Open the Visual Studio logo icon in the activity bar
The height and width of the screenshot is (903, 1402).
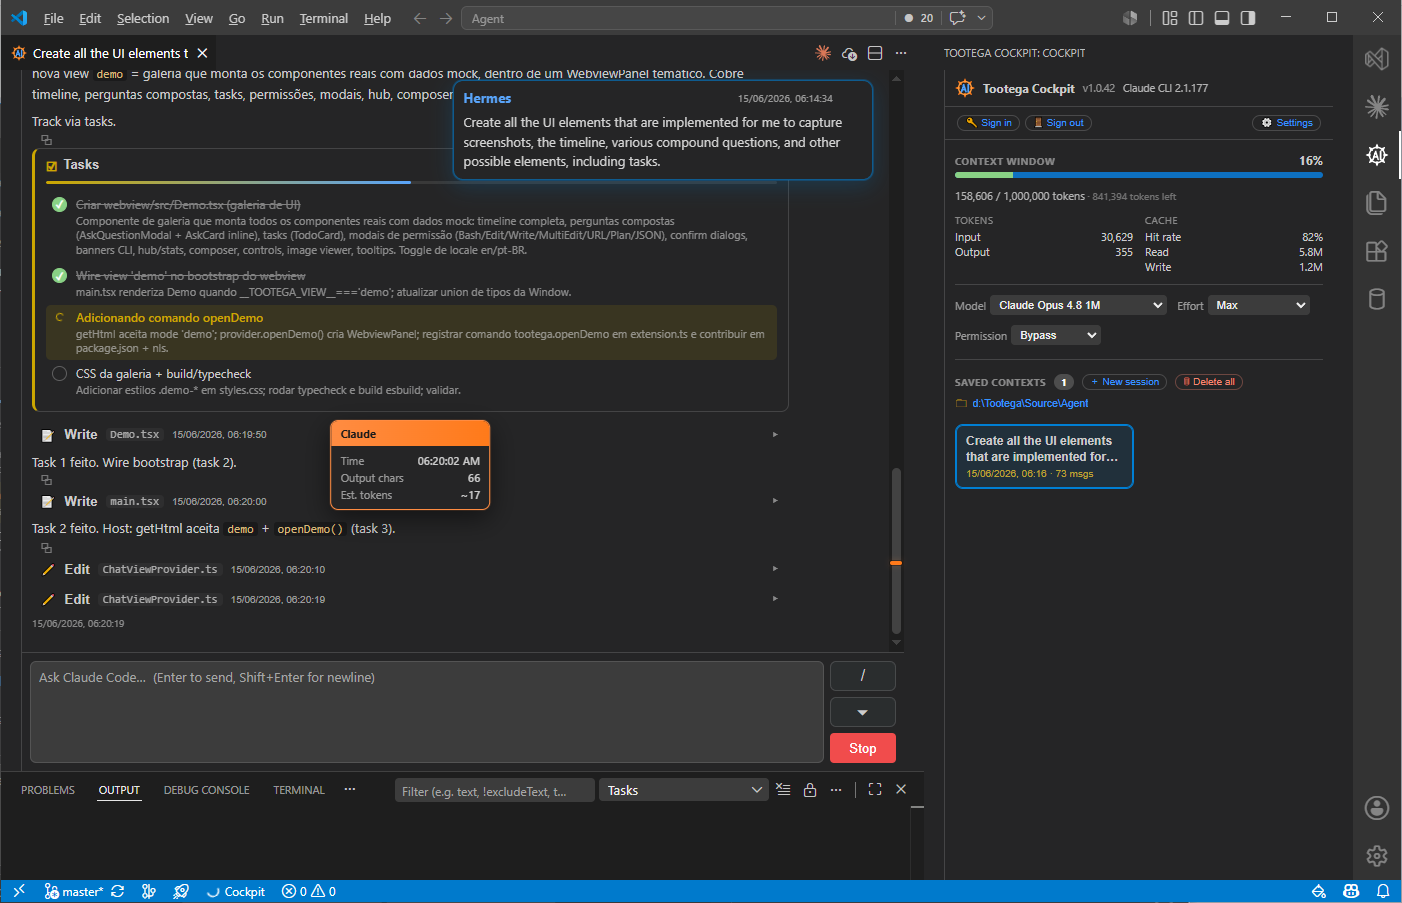[x=1377, y=59]
